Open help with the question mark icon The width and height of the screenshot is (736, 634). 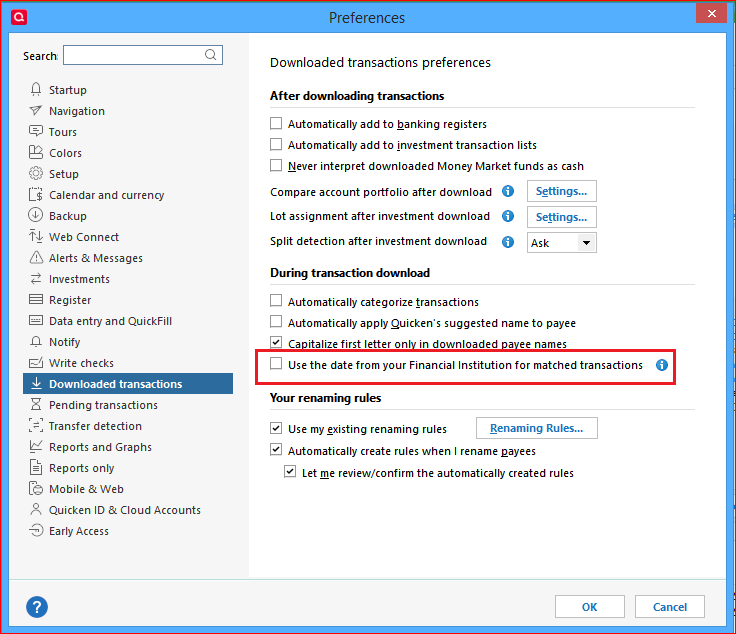click(x=37, y=607)
